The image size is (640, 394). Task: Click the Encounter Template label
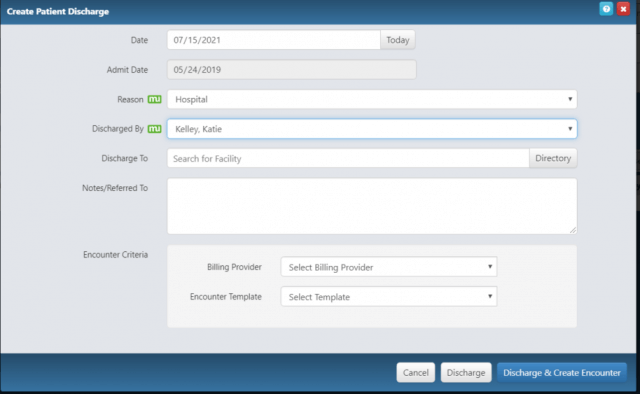tap(226, 297)
